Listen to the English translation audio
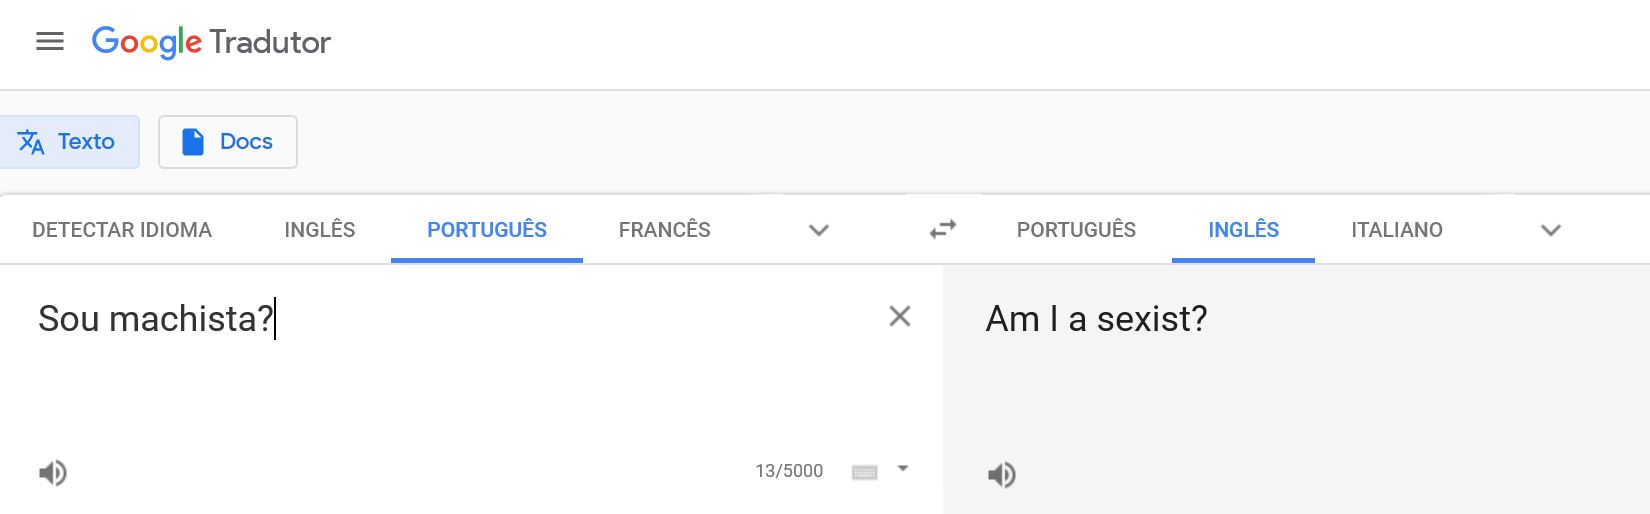The width and height of the screenshot is (1650, 514). [x=1001, y=474]
